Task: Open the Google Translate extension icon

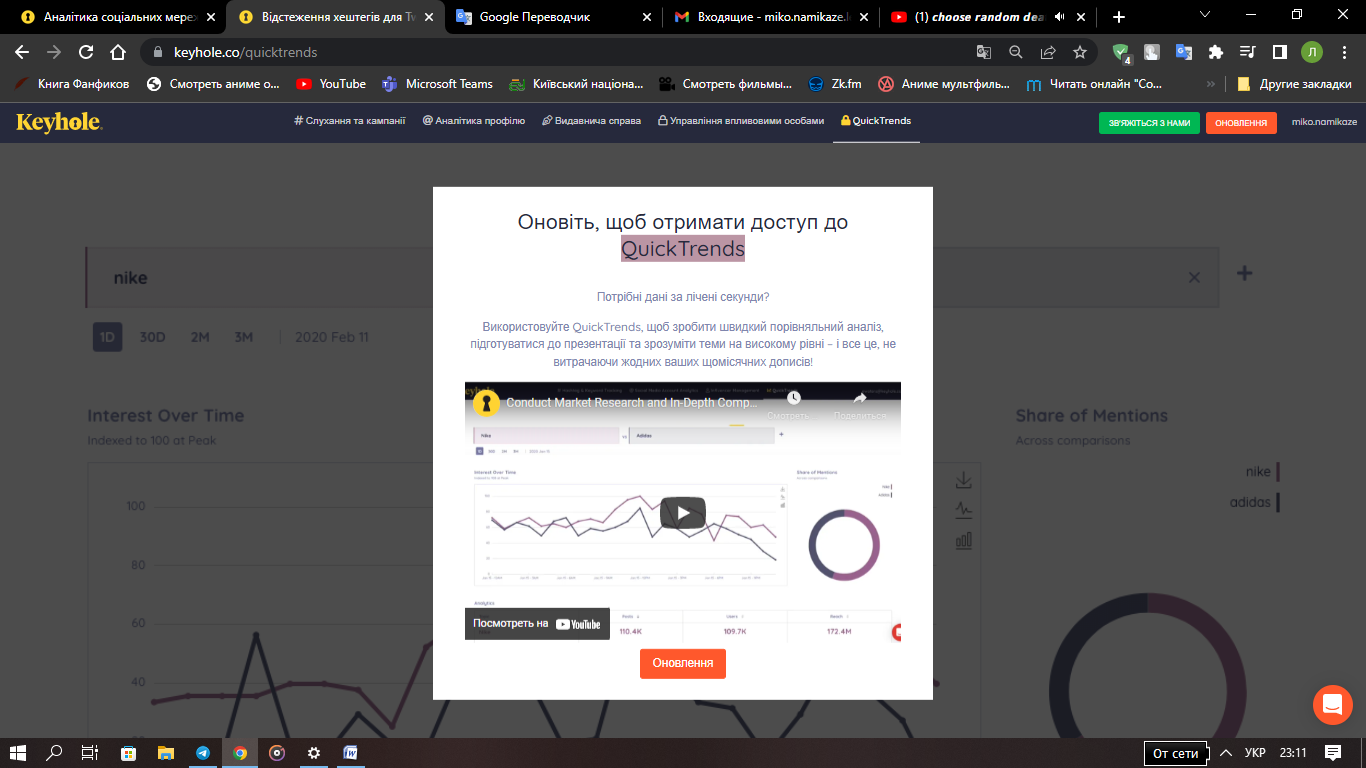Action: click(1183, 52)
